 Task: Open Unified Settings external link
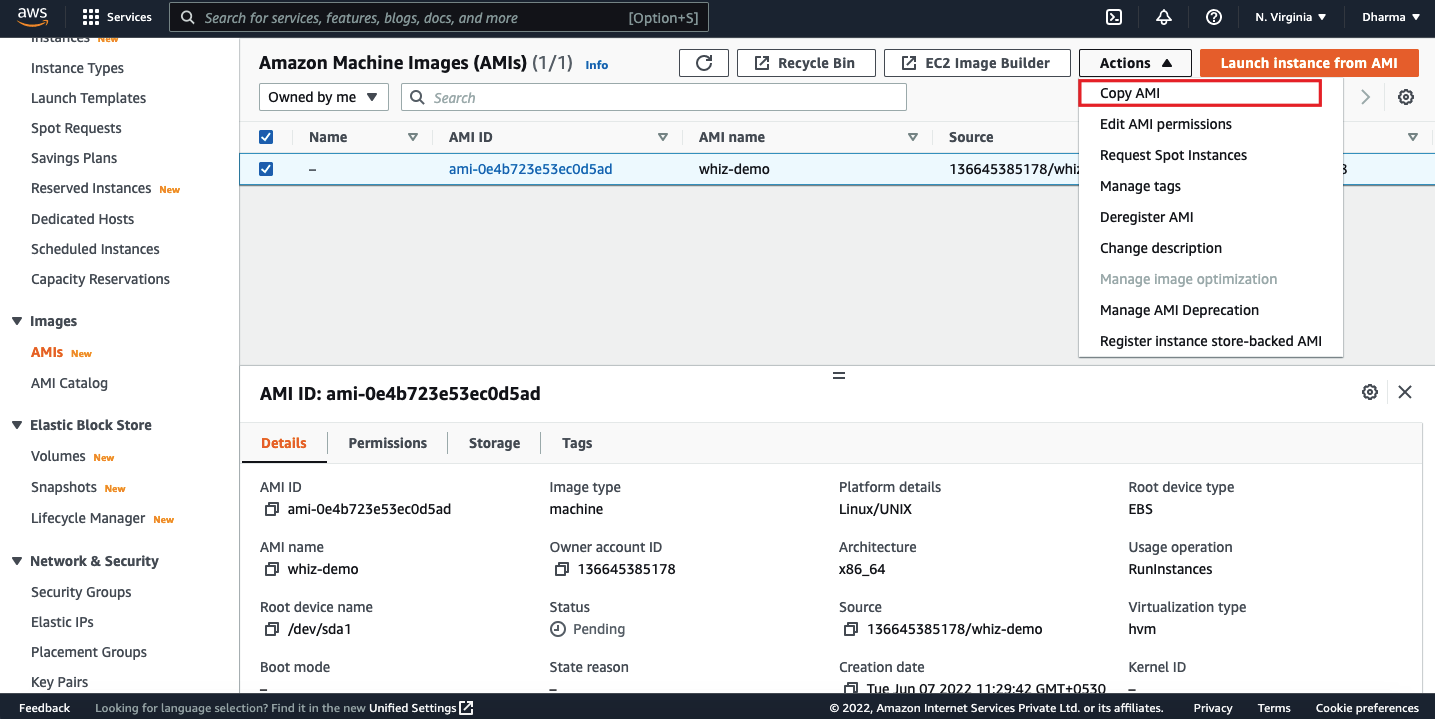421,708
